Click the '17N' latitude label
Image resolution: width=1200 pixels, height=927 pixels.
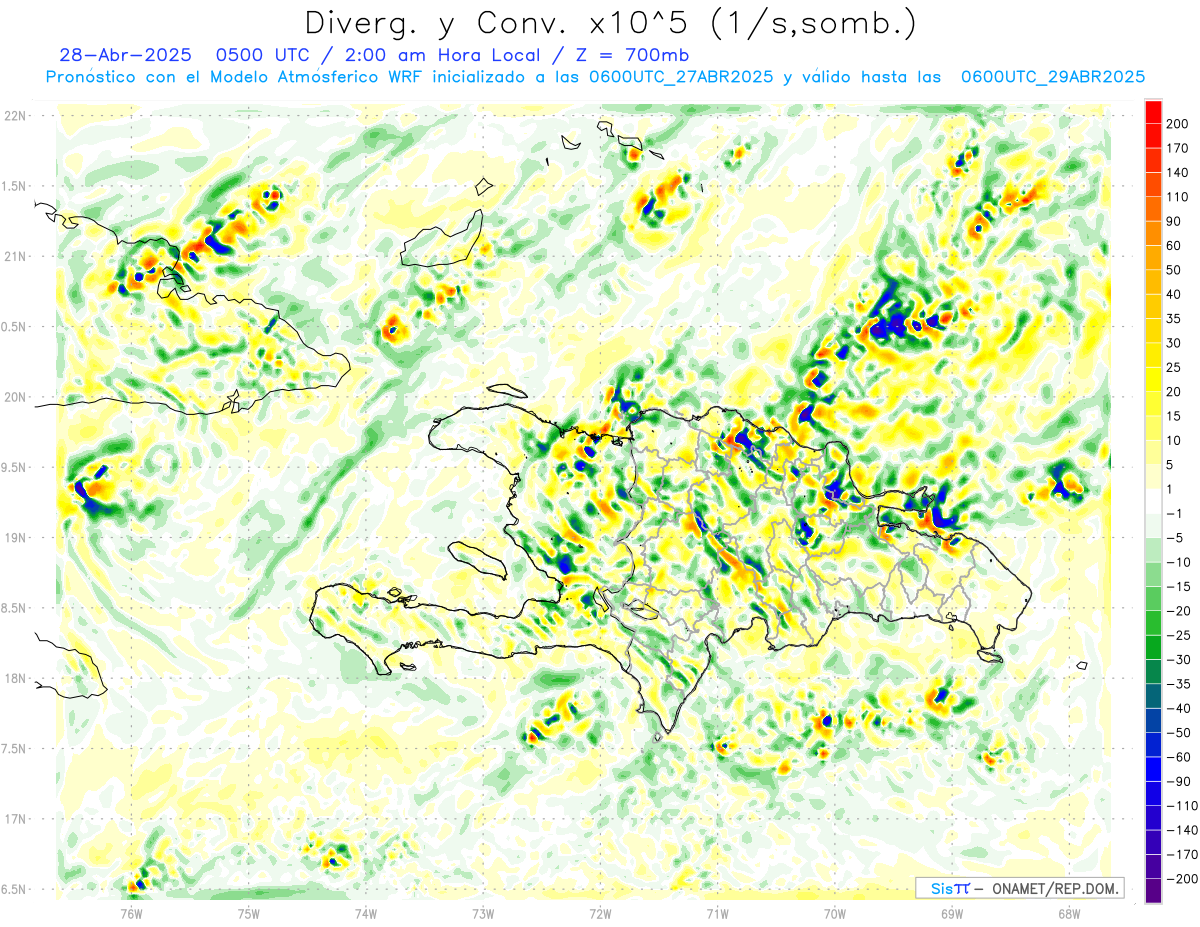click(16, 819)
